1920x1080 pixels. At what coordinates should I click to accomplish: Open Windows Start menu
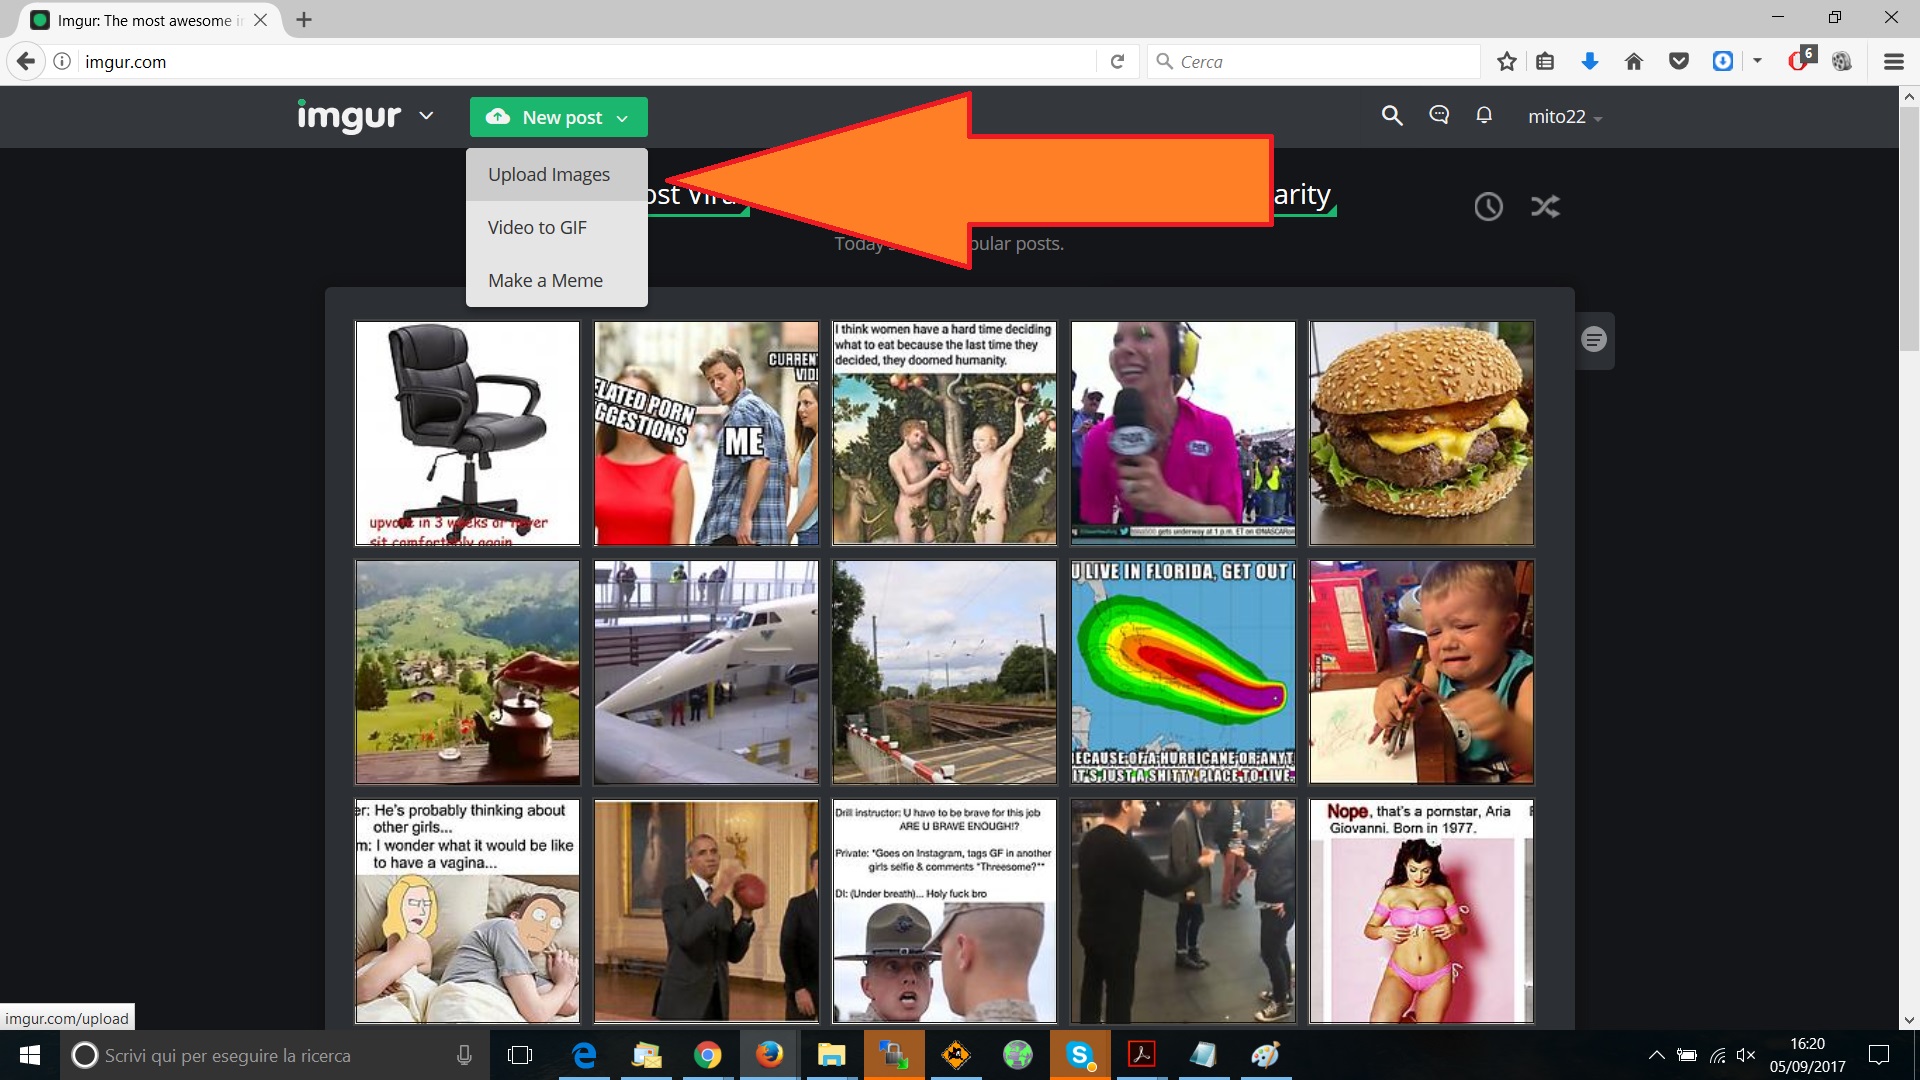pos(30,1055)
